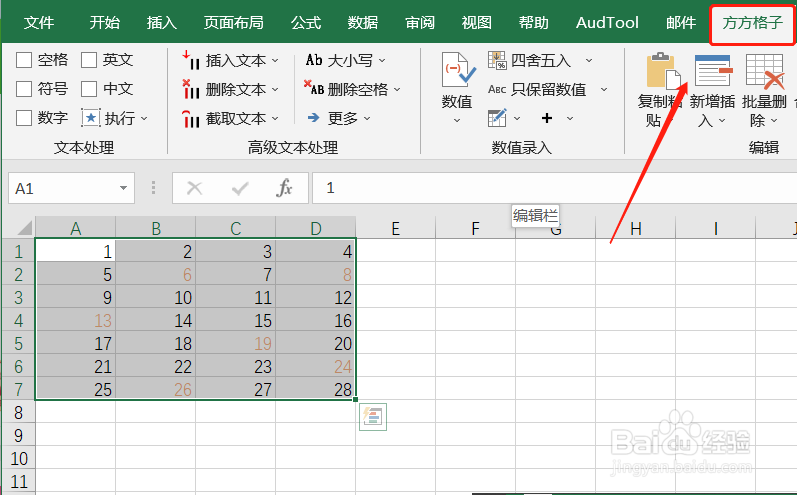The image size is (797, 495).
Task: Switch to the 视图 ribbon tab
Action: [x=477, y=22]
